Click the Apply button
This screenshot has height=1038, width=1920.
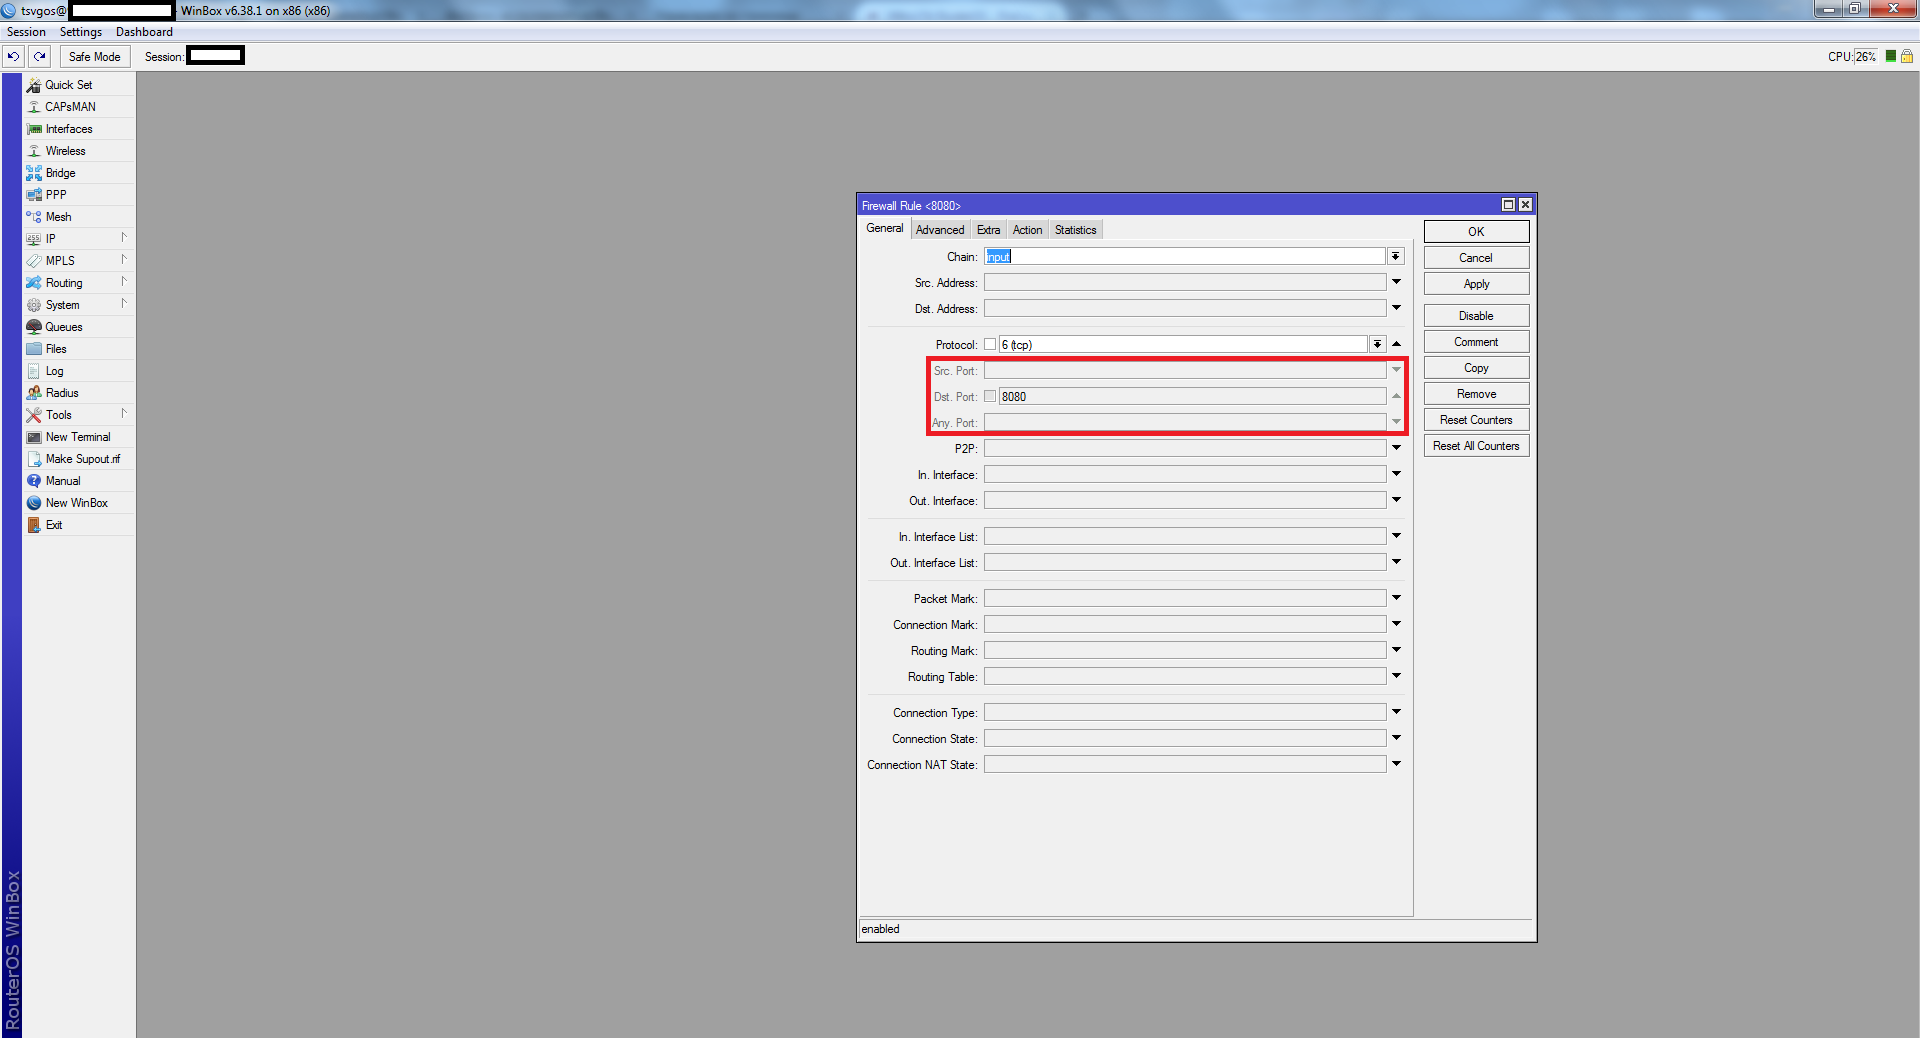(1476, 284)
